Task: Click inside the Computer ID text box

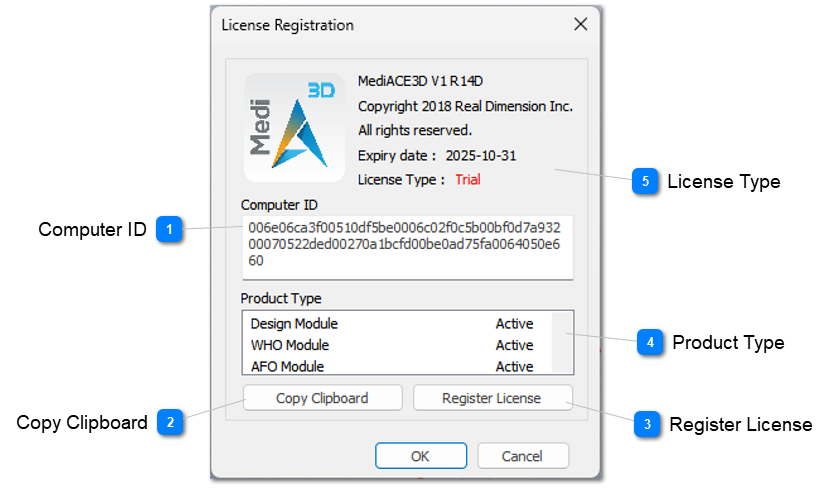Action: [x=405, y=246]
